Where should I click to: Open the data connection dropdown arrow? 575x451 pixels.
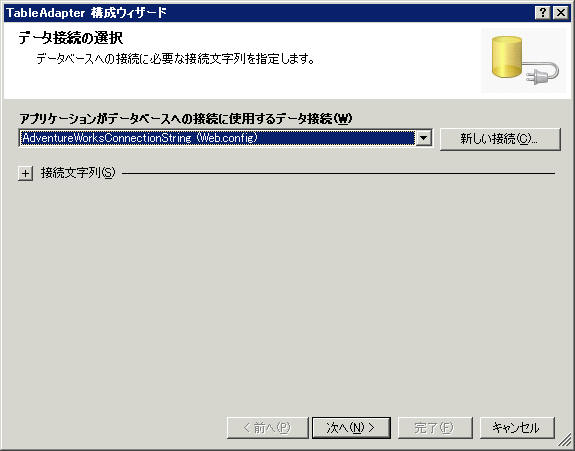[424, 138]
